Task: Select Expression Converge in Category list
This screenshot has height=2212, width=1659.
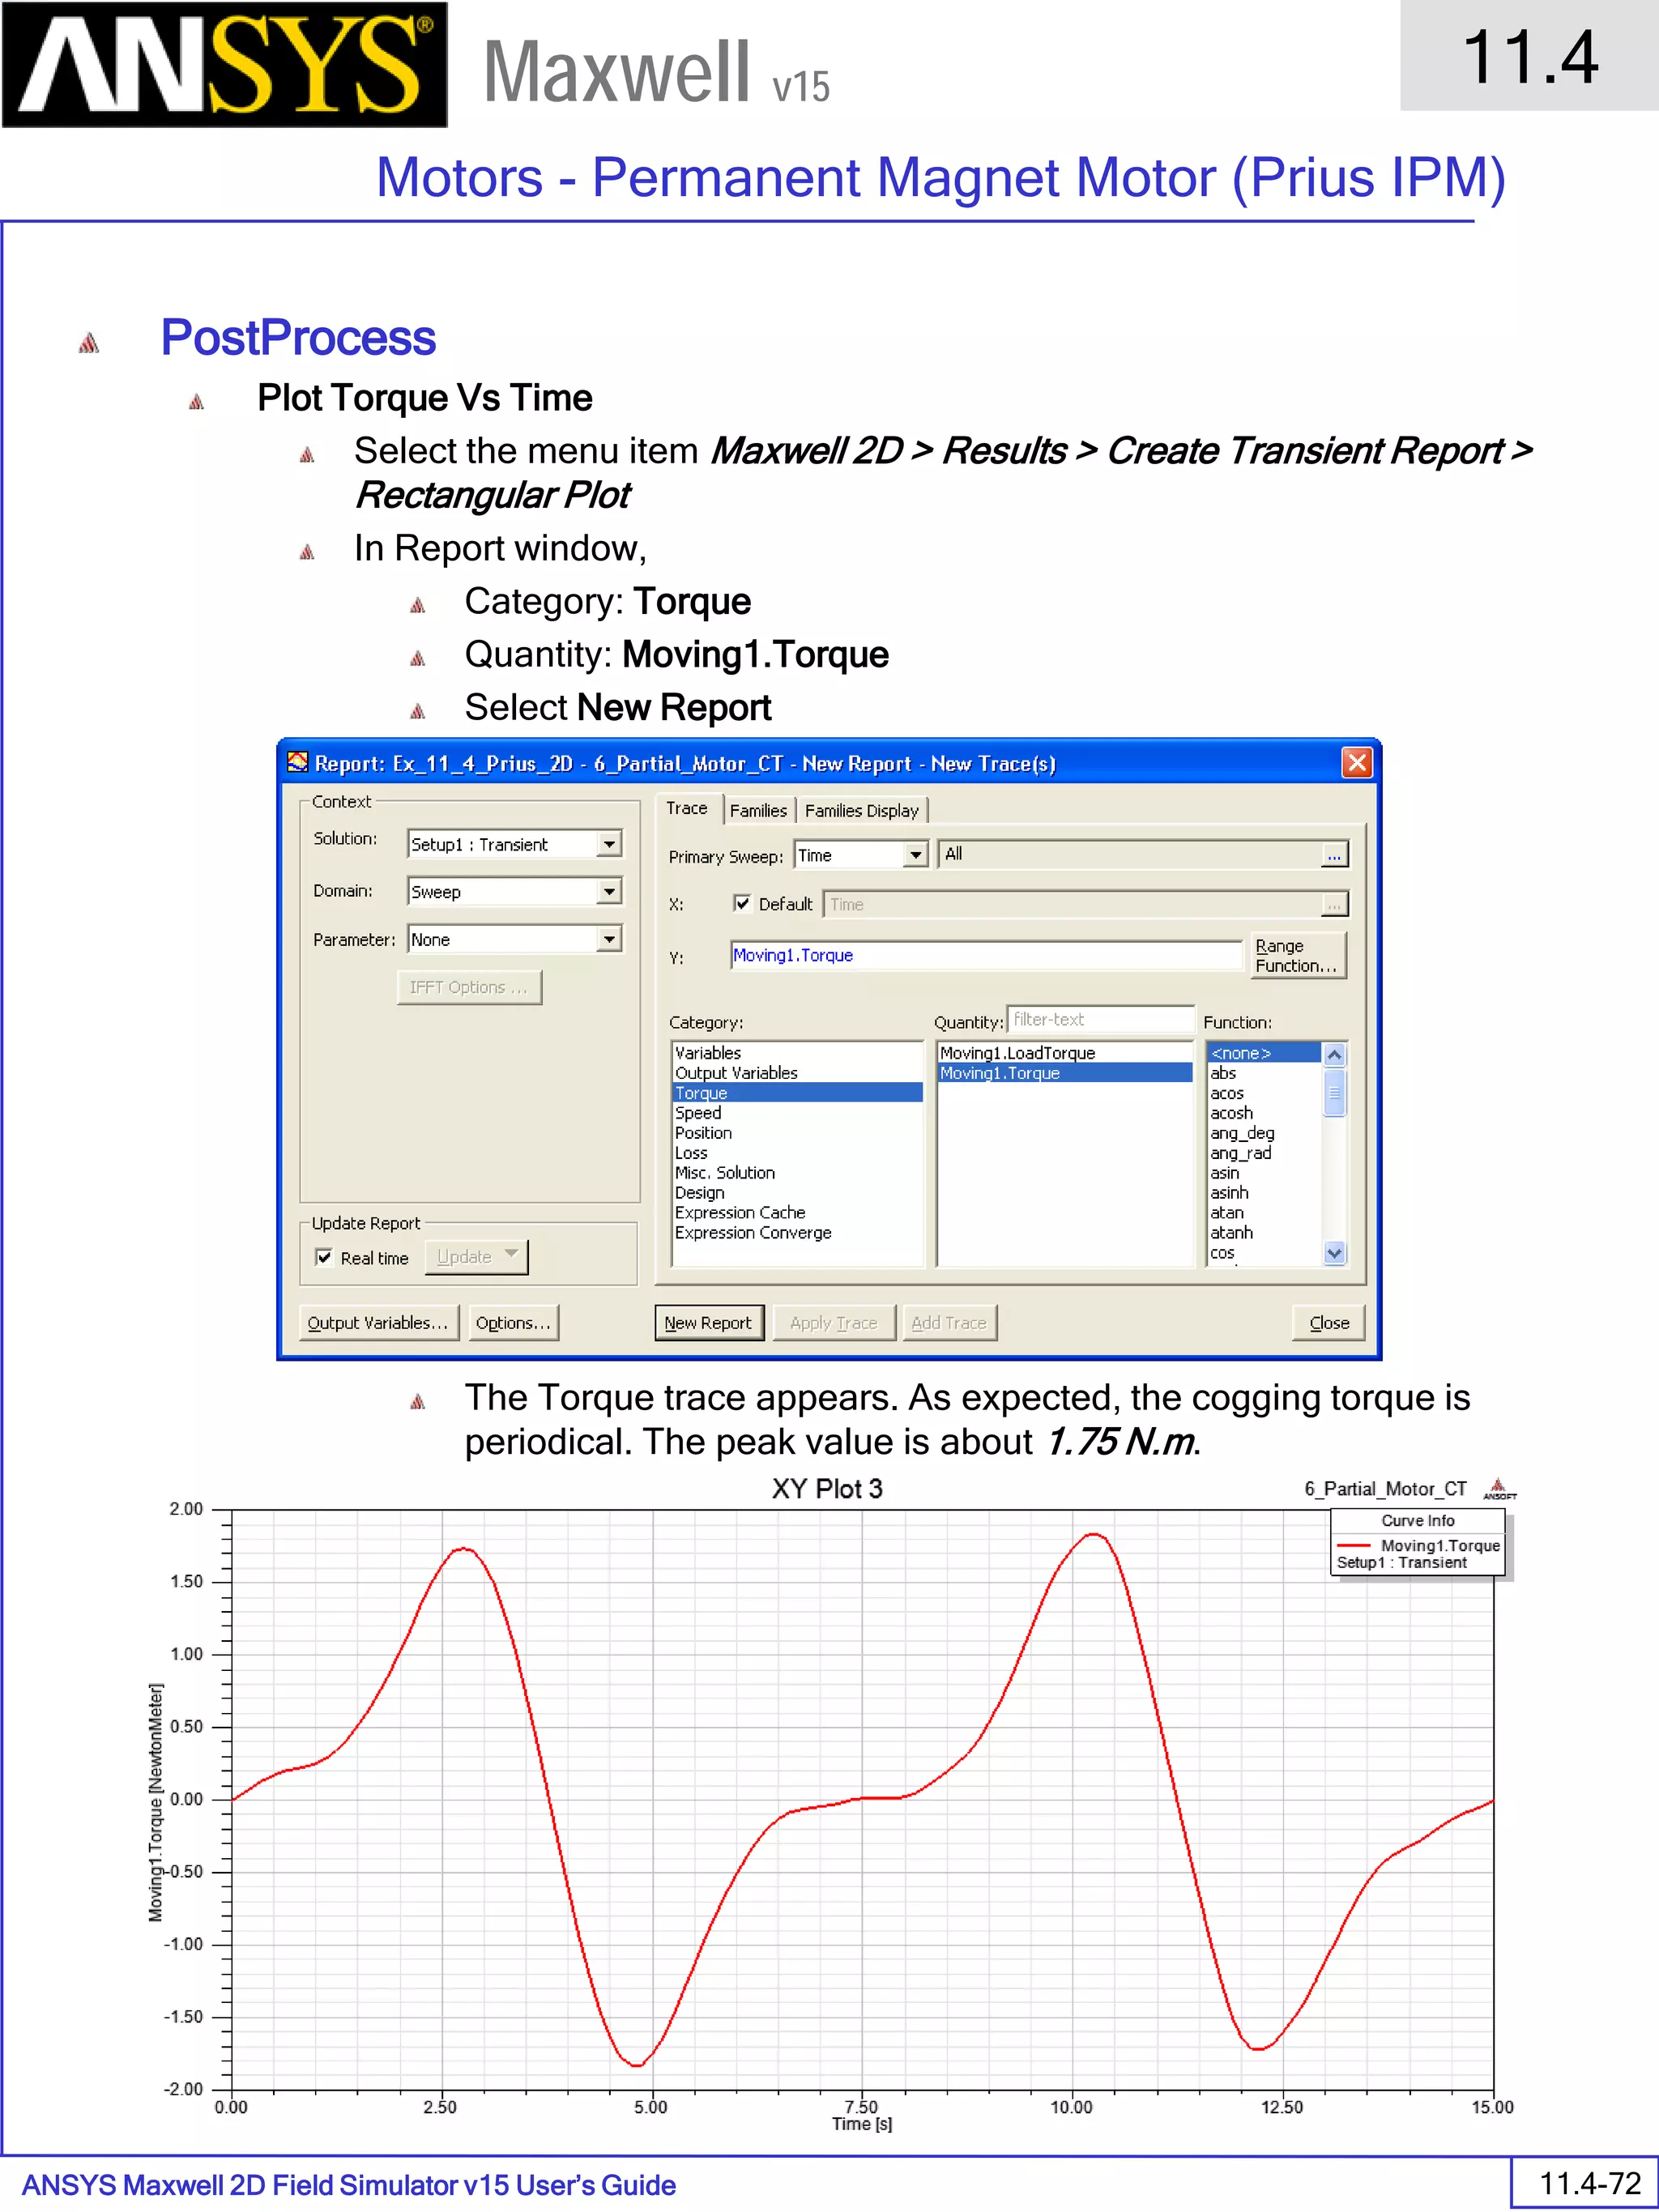Action: coord(797,1233)
